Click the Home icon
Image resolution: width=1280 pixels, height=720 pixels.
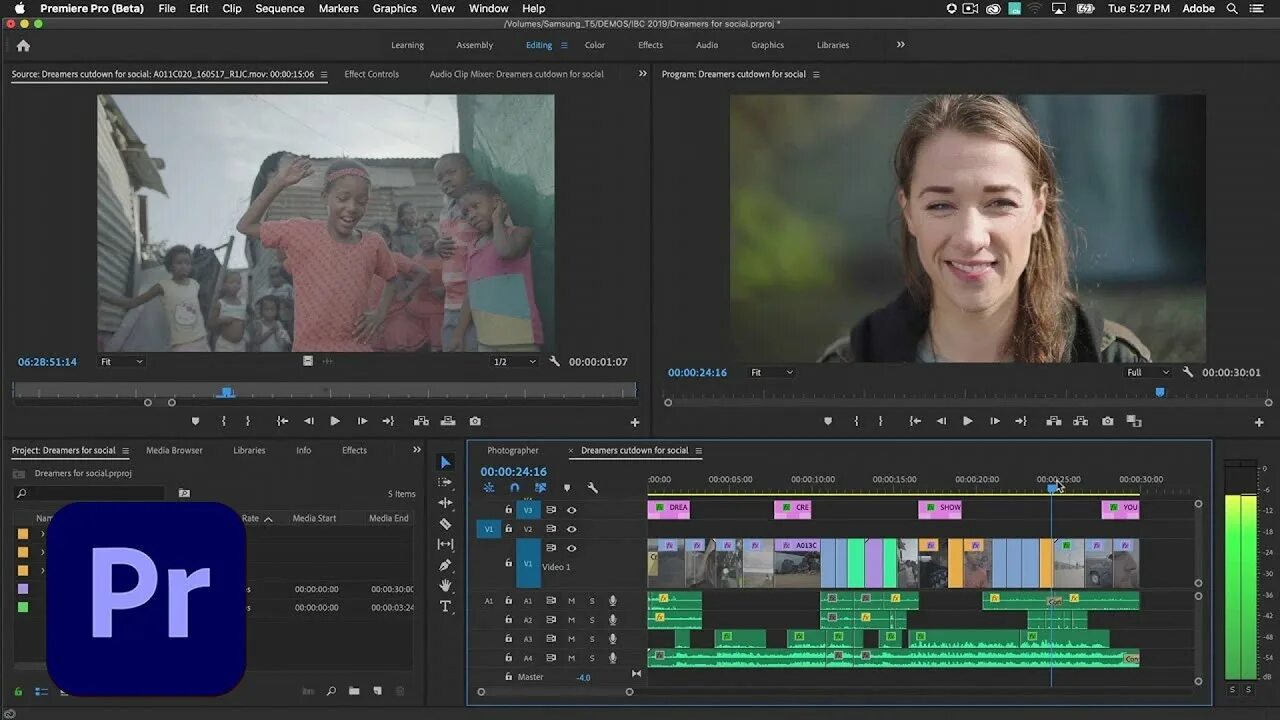point(23,45)
